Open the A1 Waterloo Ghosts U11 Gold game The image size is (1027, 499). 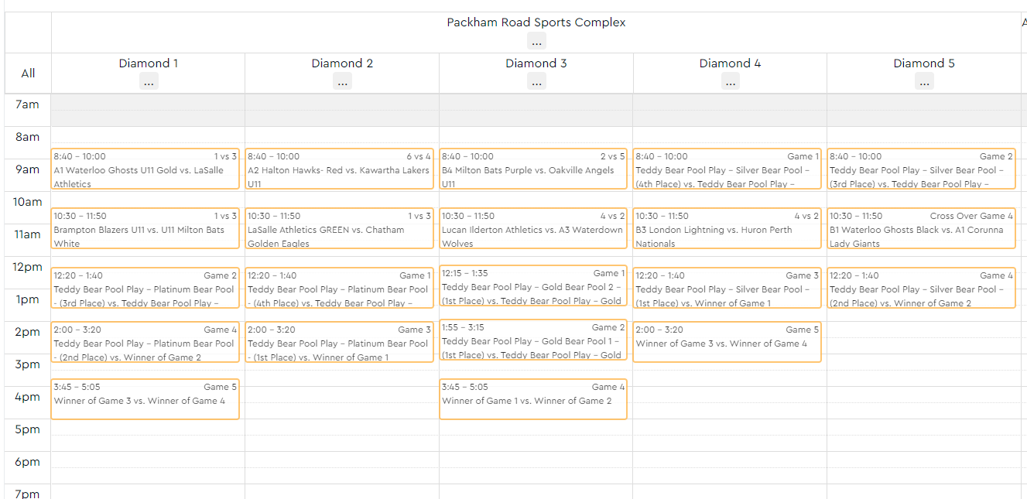coord(145,170)
